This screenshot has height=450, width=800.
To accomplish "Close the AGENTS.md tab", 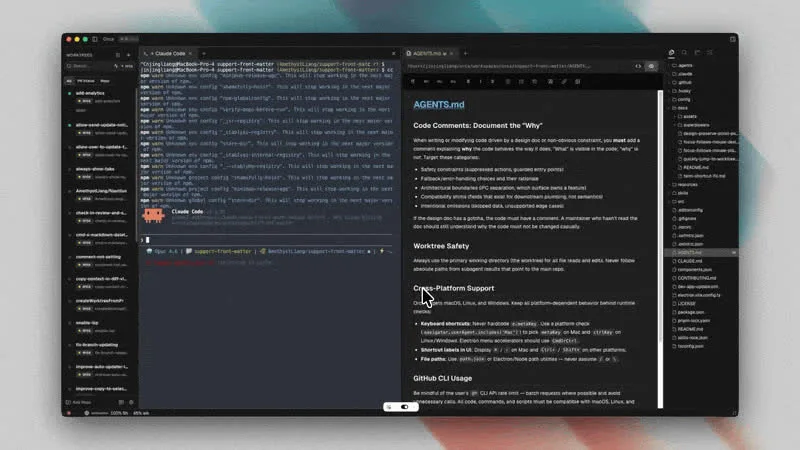I will tap(451, 54).
